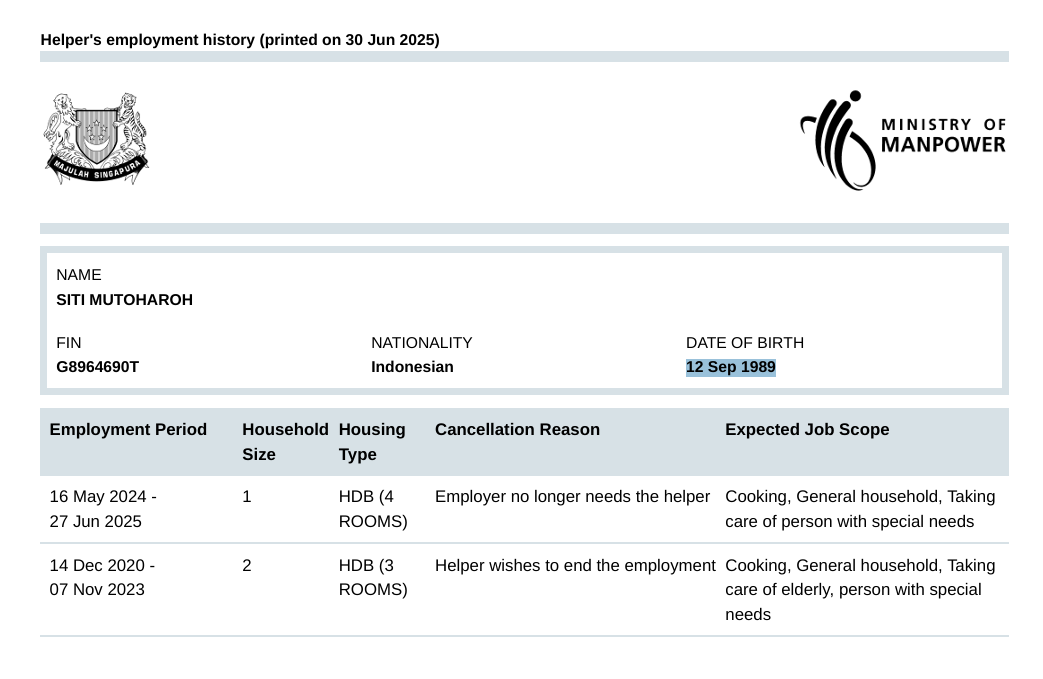Click the HDB (4 ROOMS) housing type cell
The height and width of the screenshot is (679, 1043).
372,509
